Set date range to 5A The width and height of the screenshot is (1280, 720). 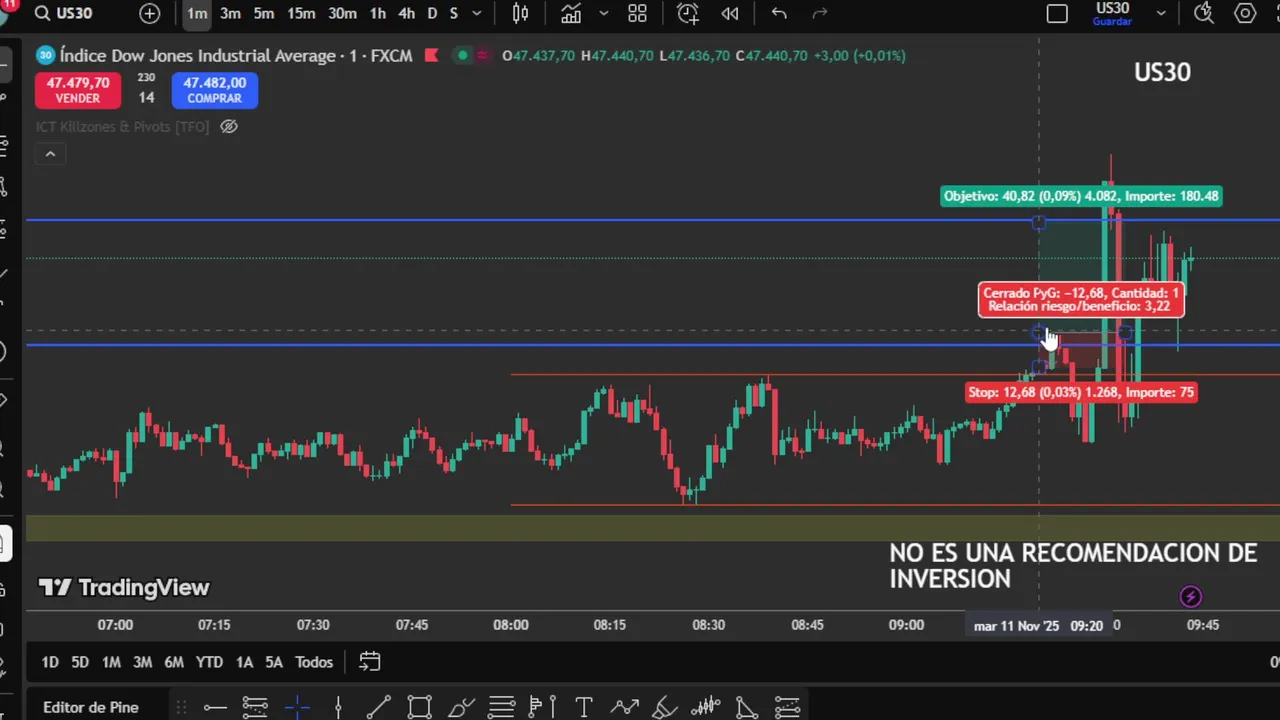[274, 662]
